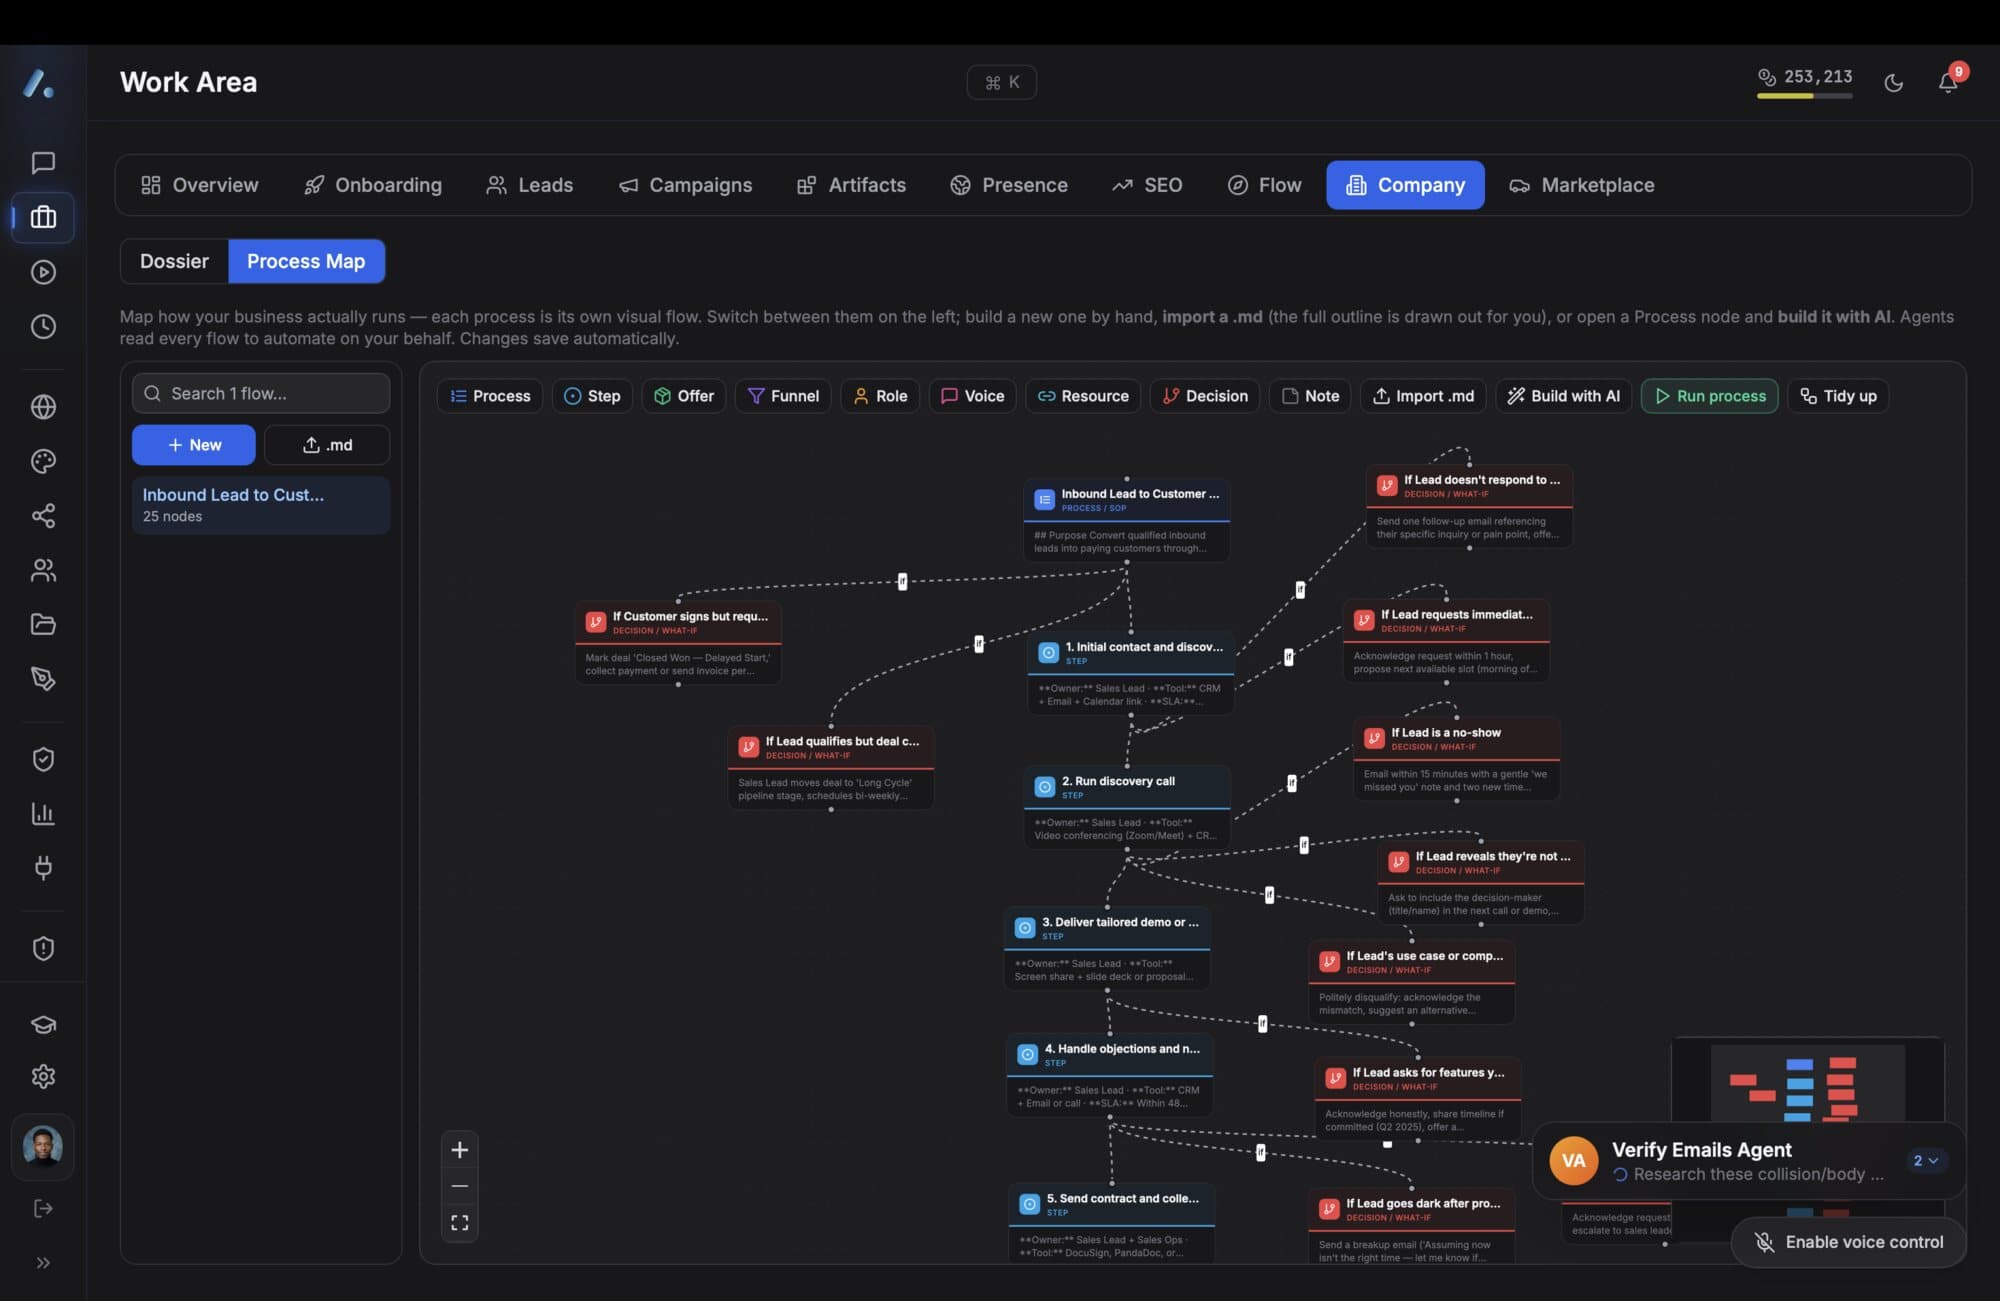
Task: Open the graduation cap sidebar icon
Action: [43, 1024]
